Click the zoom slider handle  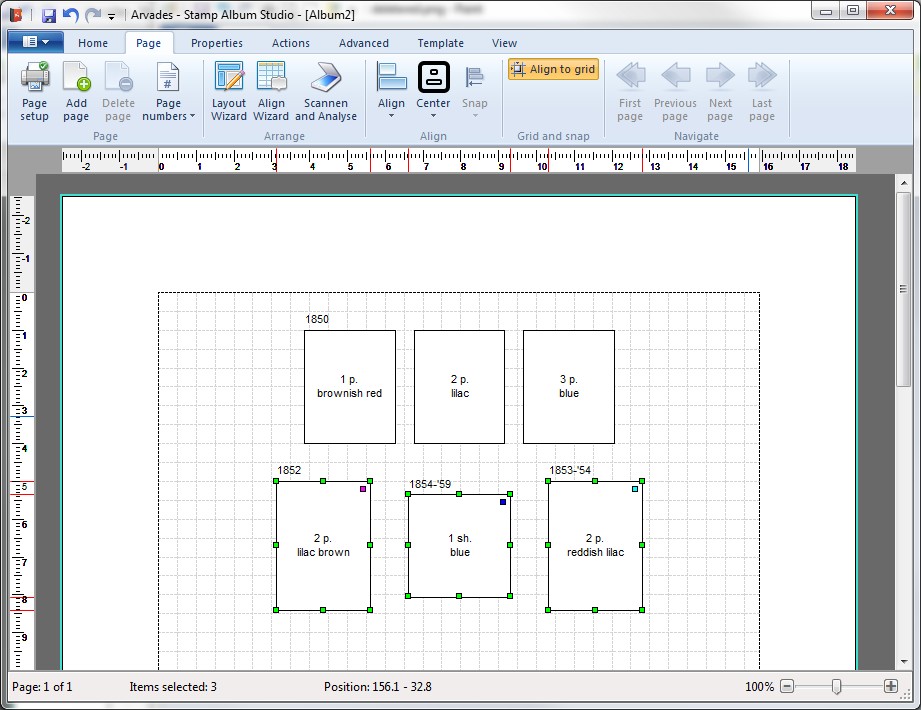[x=836, y=686]
